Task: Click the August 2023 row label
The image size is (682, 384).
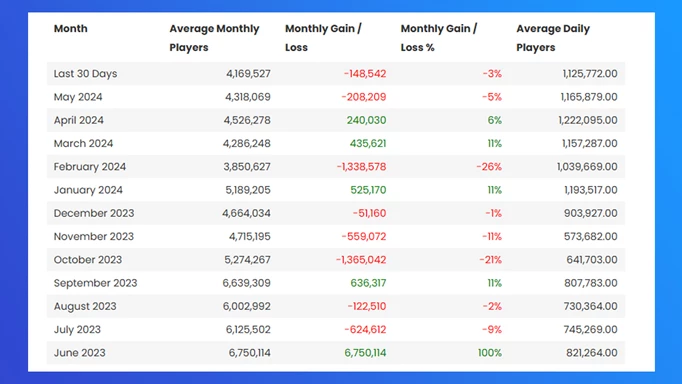Action: click(x=85, y=307)
